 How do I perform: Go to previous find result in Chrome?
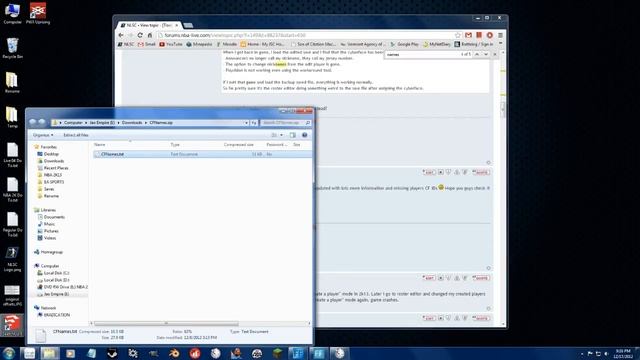point(477,54)
